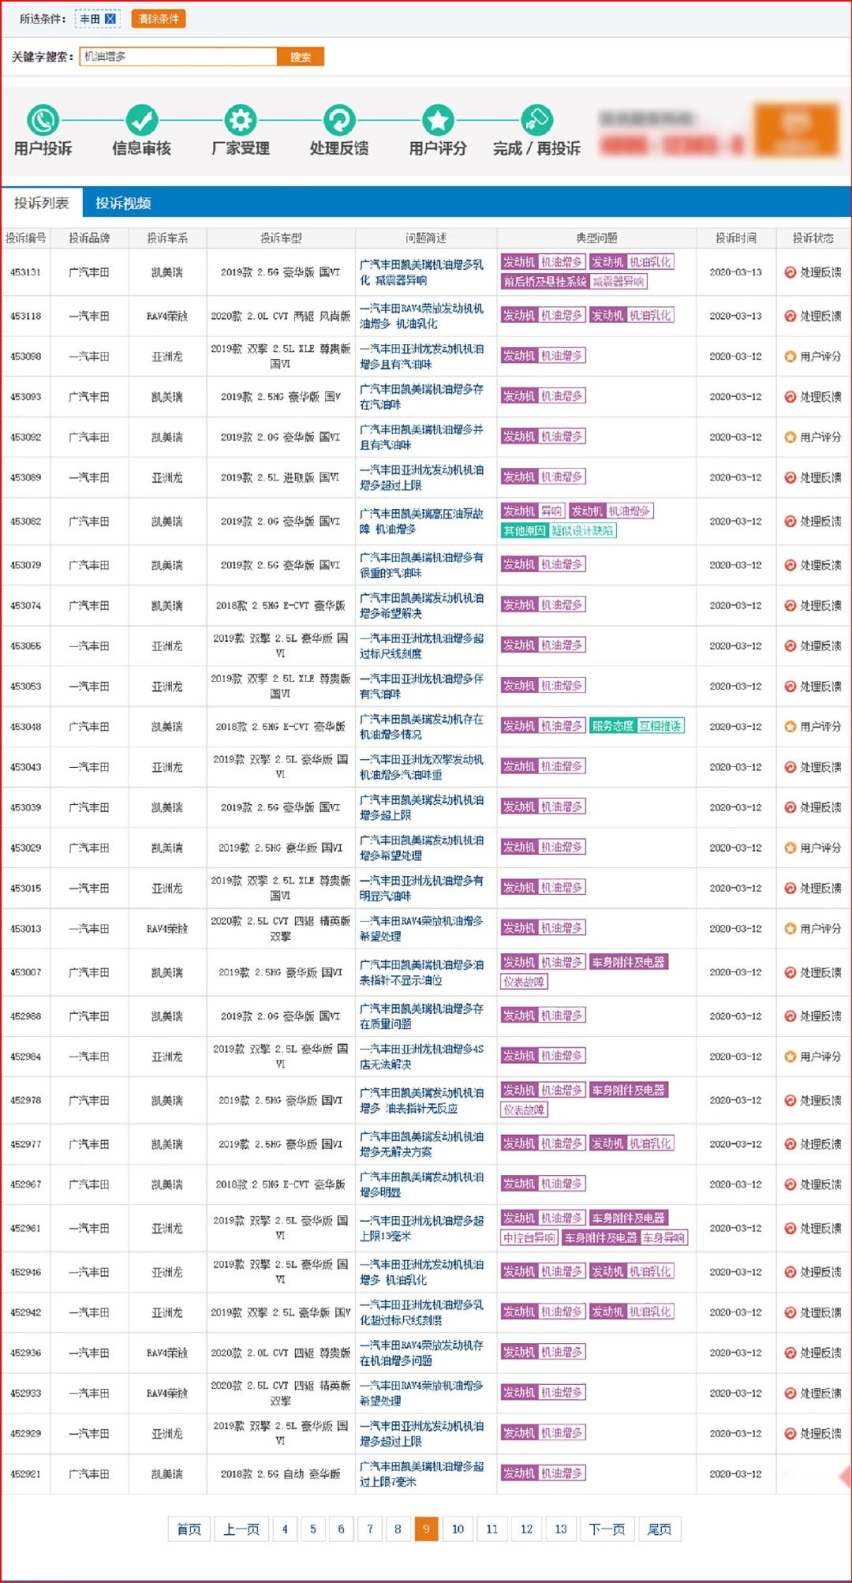Click 用户评分 status icon for complaint 453013
The width and height of the screenshot is (852, 1583).
click(x=790, y=929)
